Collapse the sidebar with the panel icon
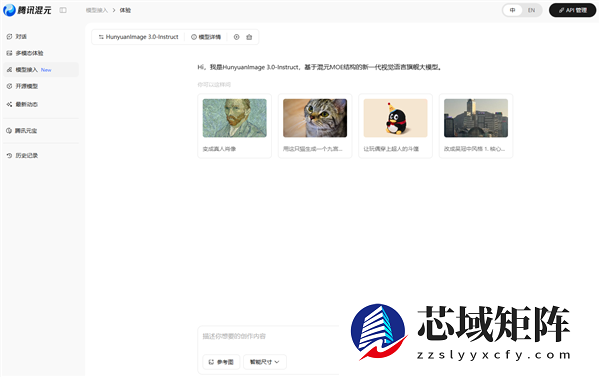 (63, 10)
